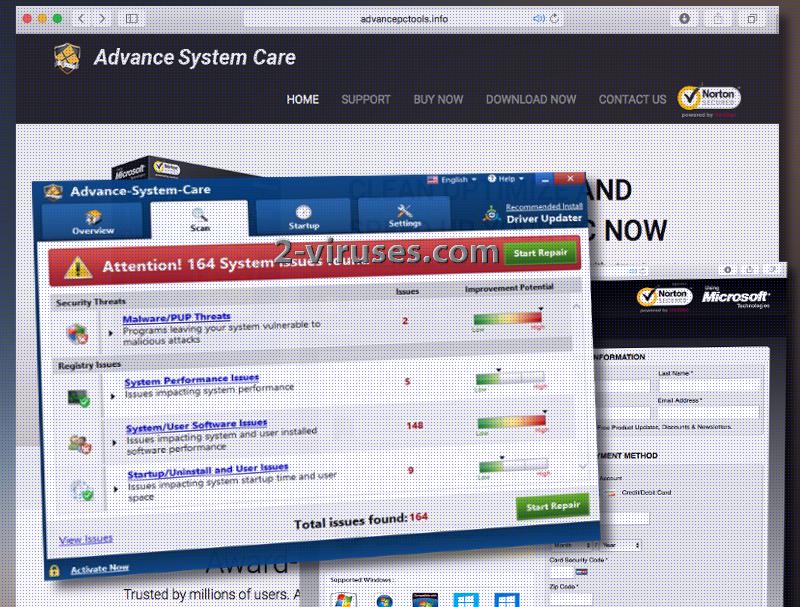This screenshot has height=607, width=800.
Task: Open the English language dropdown
Action: (458, 180)
